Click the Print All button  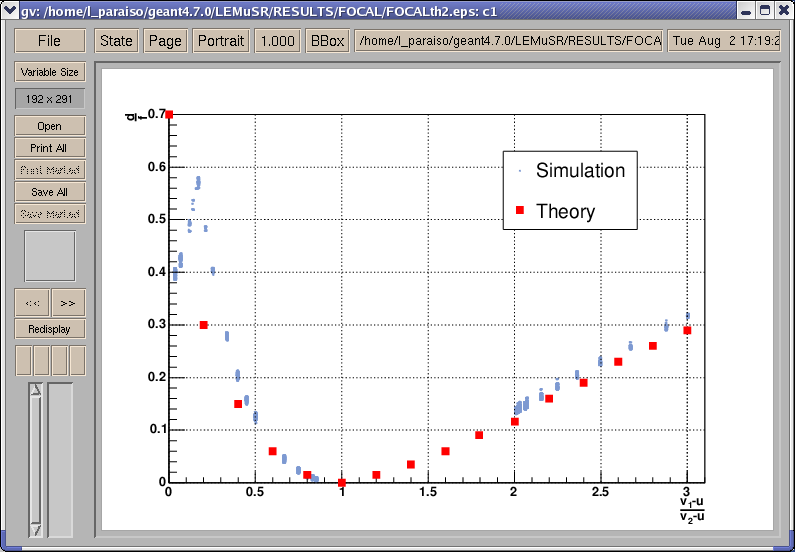coord(49,148)
